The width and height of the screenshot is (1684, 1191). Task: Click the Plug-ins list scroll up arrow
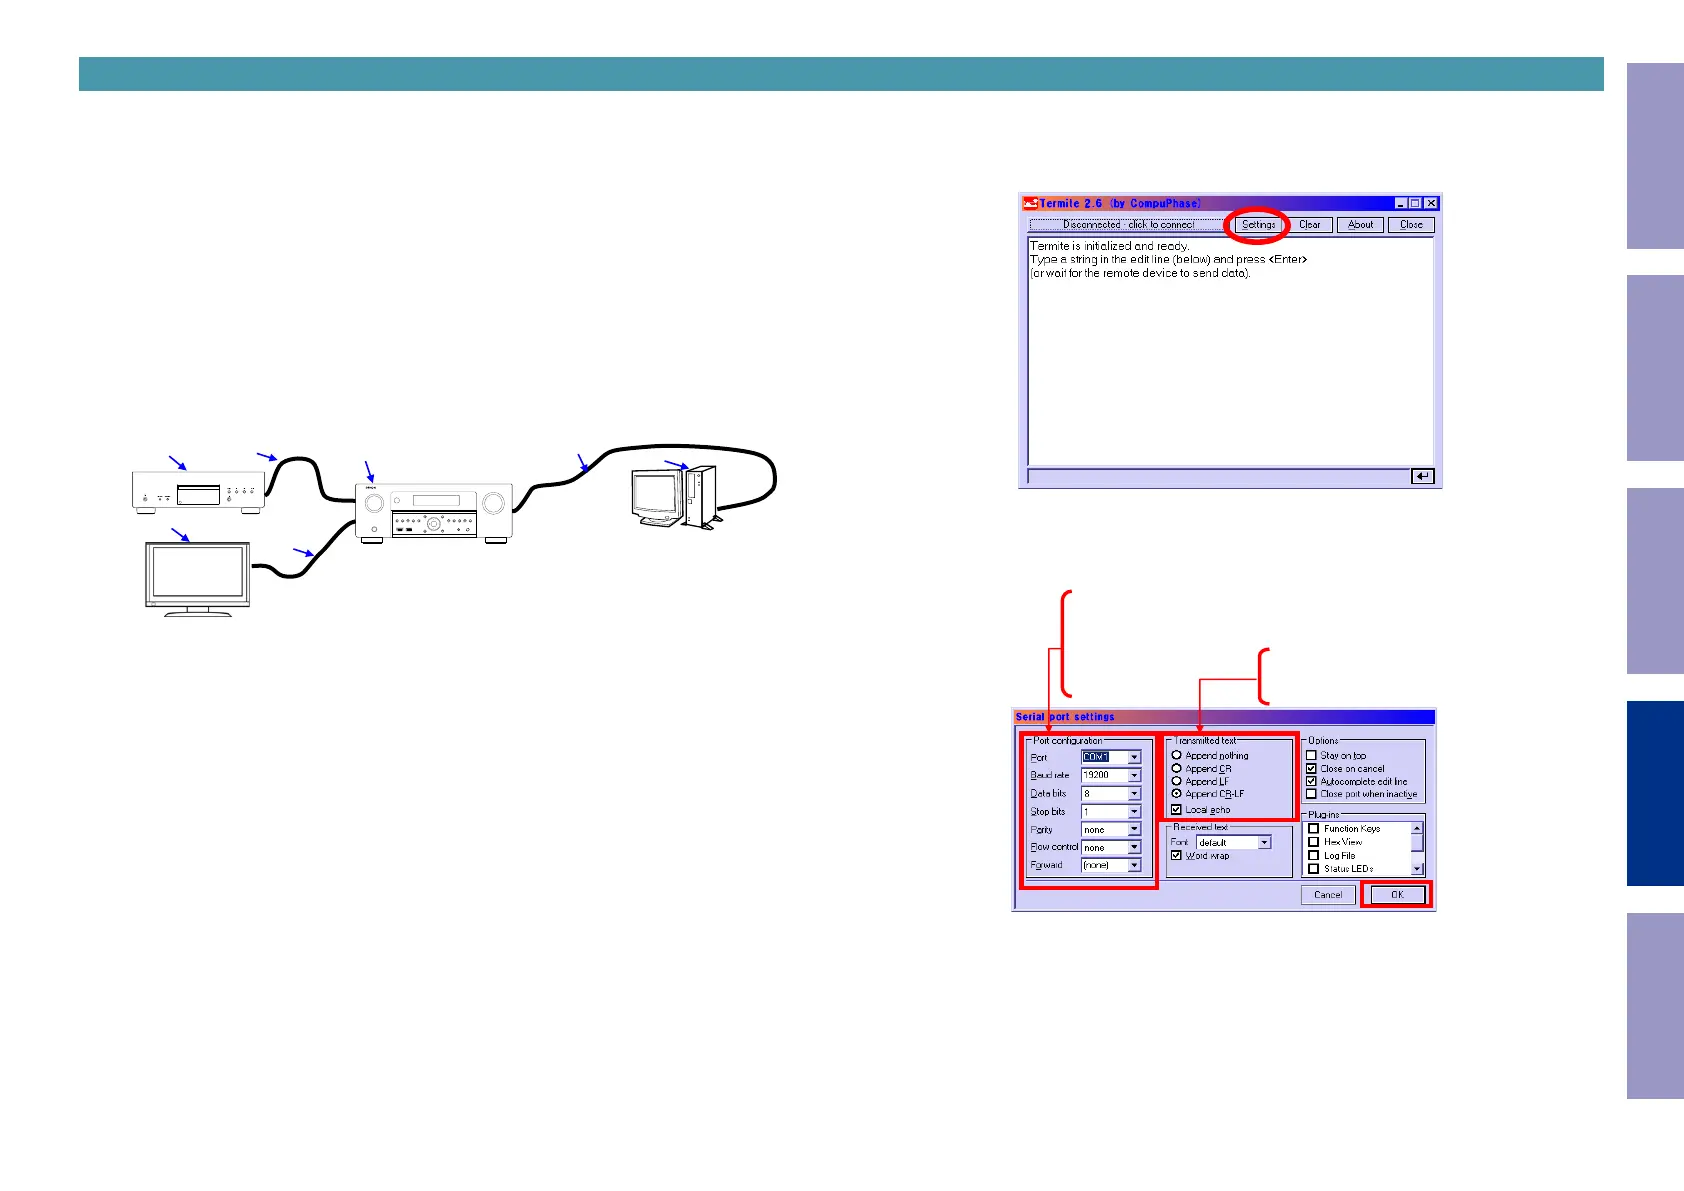coord(1417,829)
